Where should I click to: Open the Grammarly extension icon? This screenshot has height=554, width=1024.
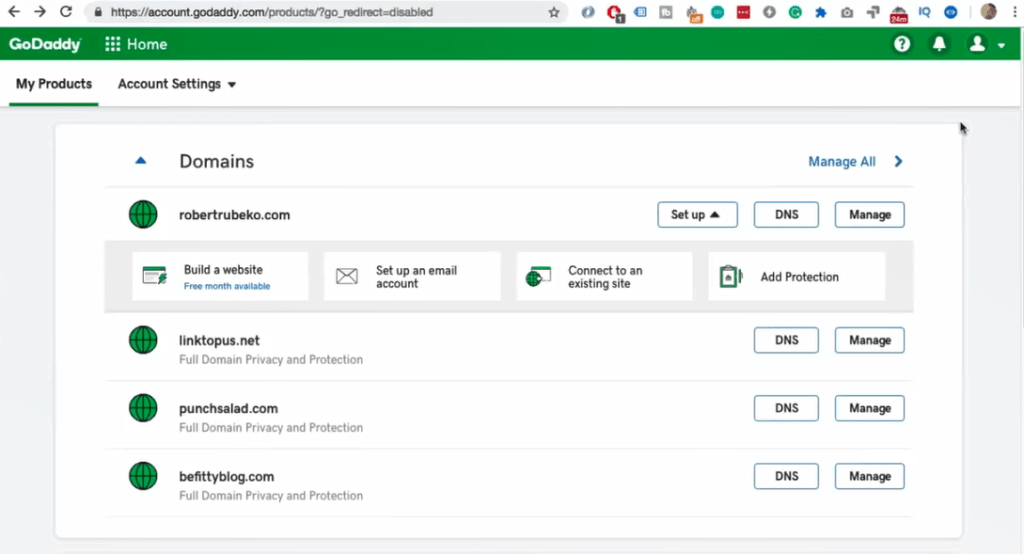coord(795,12)
